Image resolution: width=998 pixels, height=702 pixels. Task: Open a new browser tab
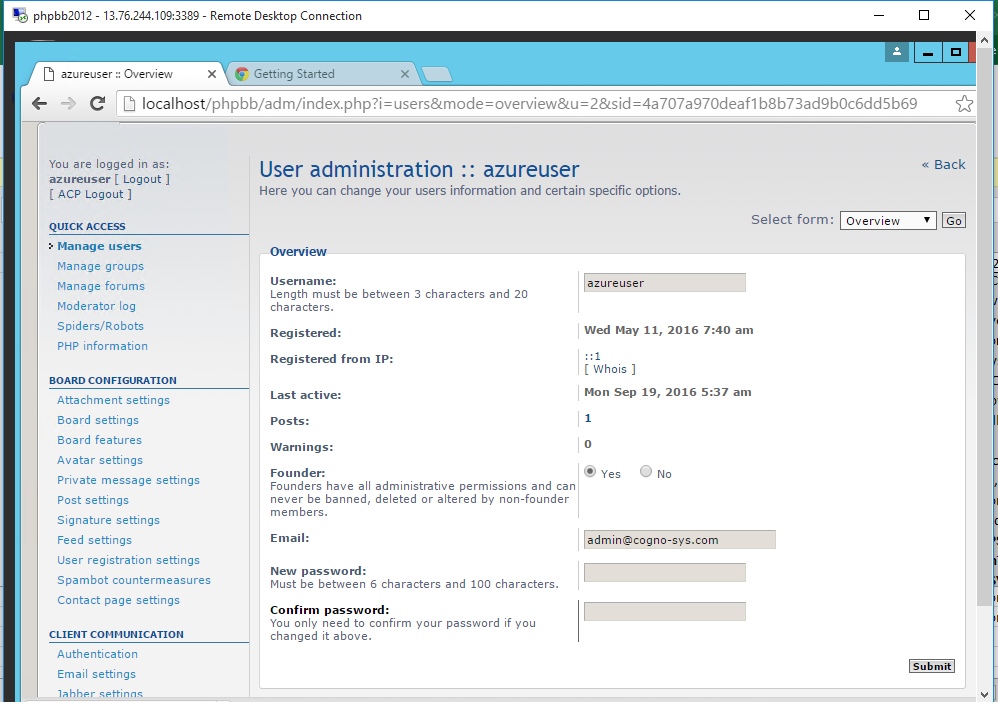pyautogui.click(x=437, y=74)
